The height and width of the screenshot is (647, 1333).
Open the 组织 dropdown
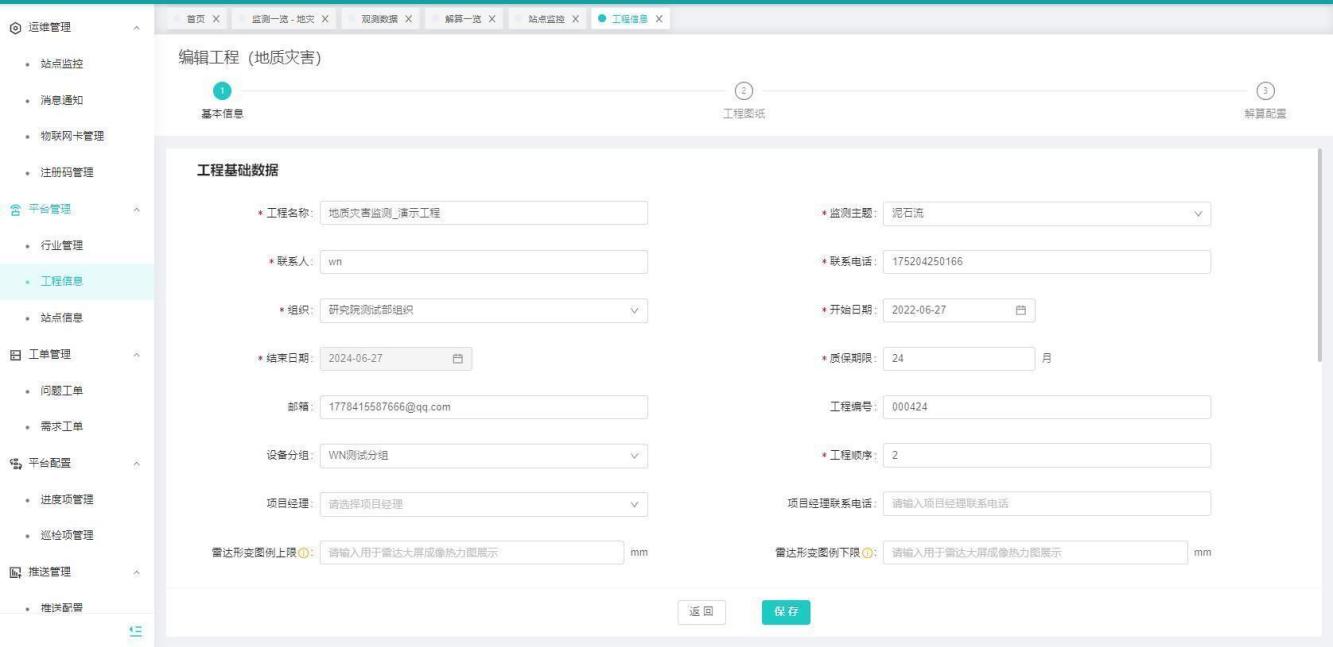click(483, 310)
